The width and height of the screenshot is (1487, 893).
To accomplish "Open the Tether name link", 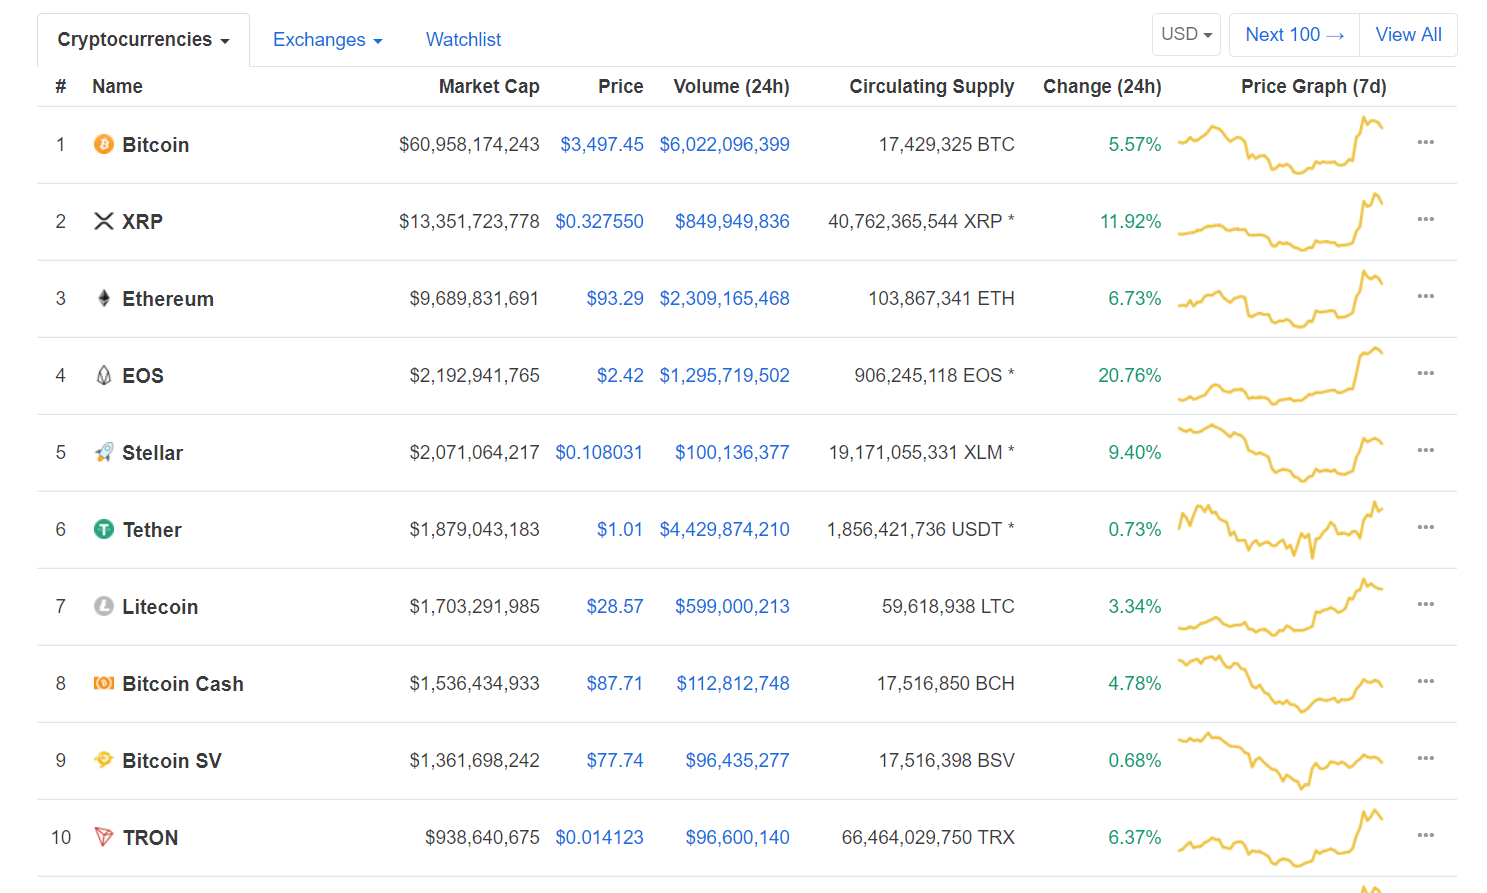I will 152,530.
